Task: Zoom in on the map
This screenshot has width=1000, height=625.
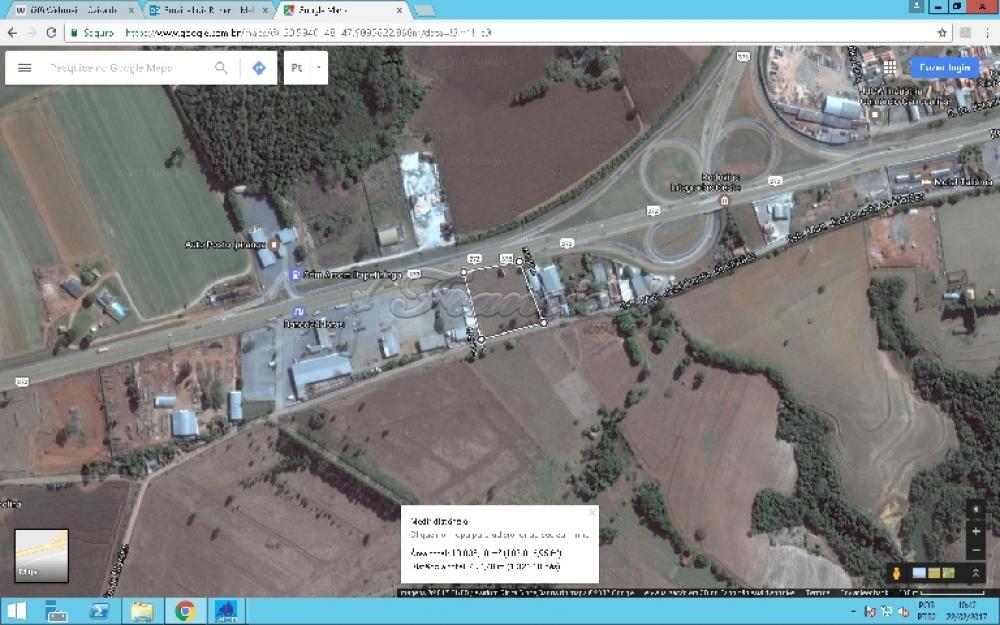Action: click(x=976, y=531)
